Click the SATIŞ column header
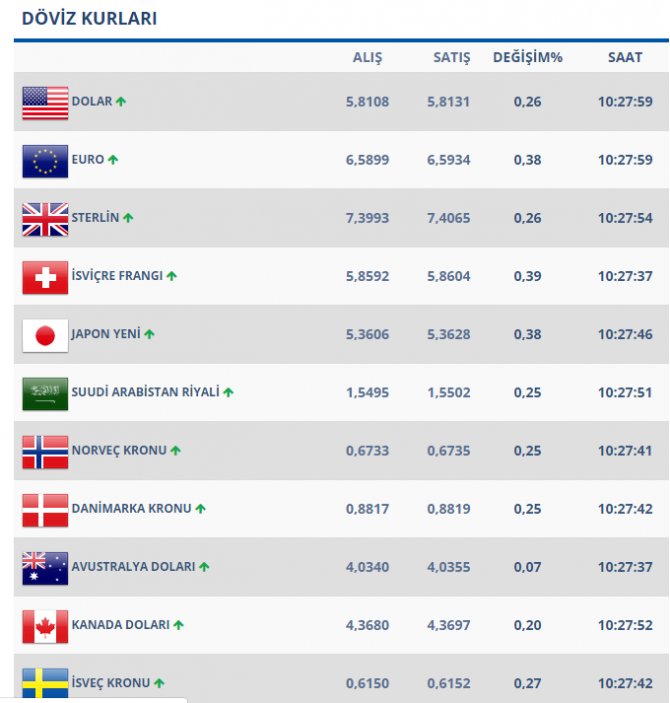 click(451, 57)
